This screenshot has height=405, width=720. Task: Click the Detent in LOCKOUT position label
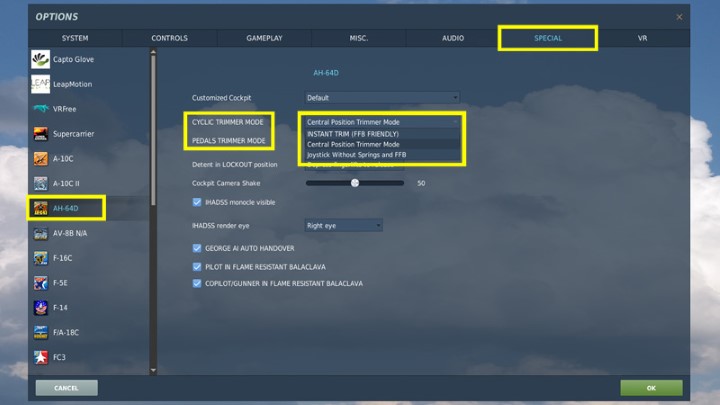click(235, 164)
